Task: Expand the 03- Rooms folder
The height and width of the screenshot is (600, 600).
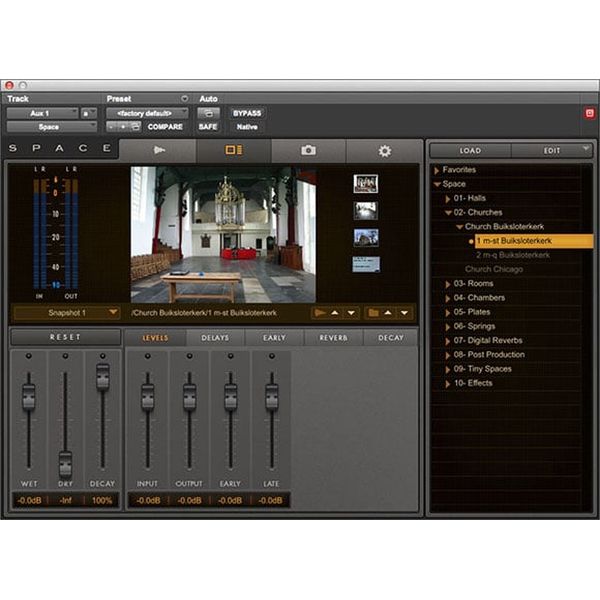Action: (448, 284)
